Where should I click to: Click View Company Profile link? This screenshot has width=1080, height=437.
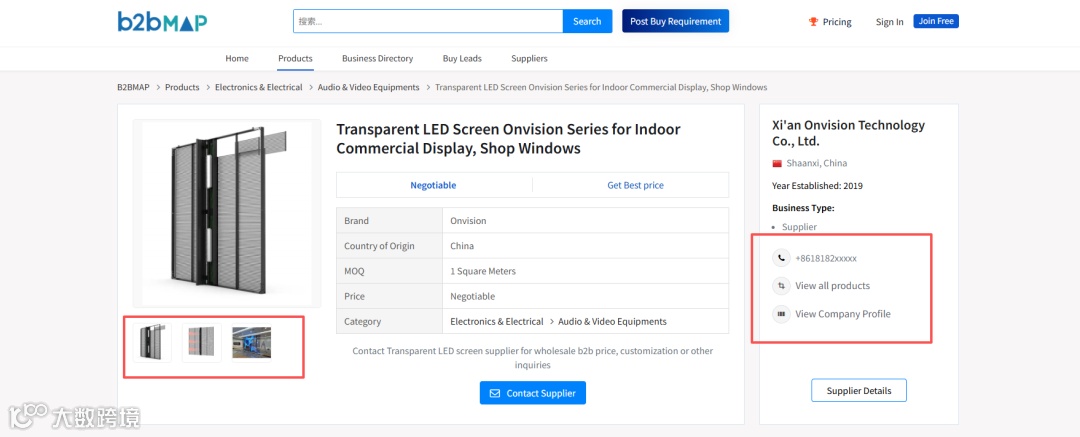coord(843,314)
